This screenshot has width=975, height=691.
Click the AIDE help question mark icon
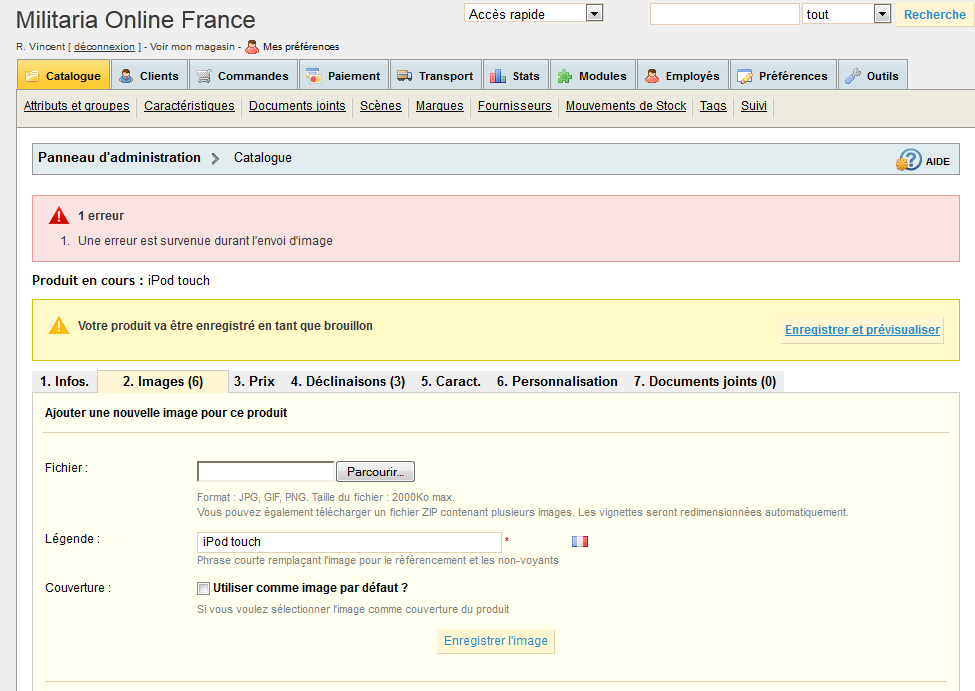point(908,160)
